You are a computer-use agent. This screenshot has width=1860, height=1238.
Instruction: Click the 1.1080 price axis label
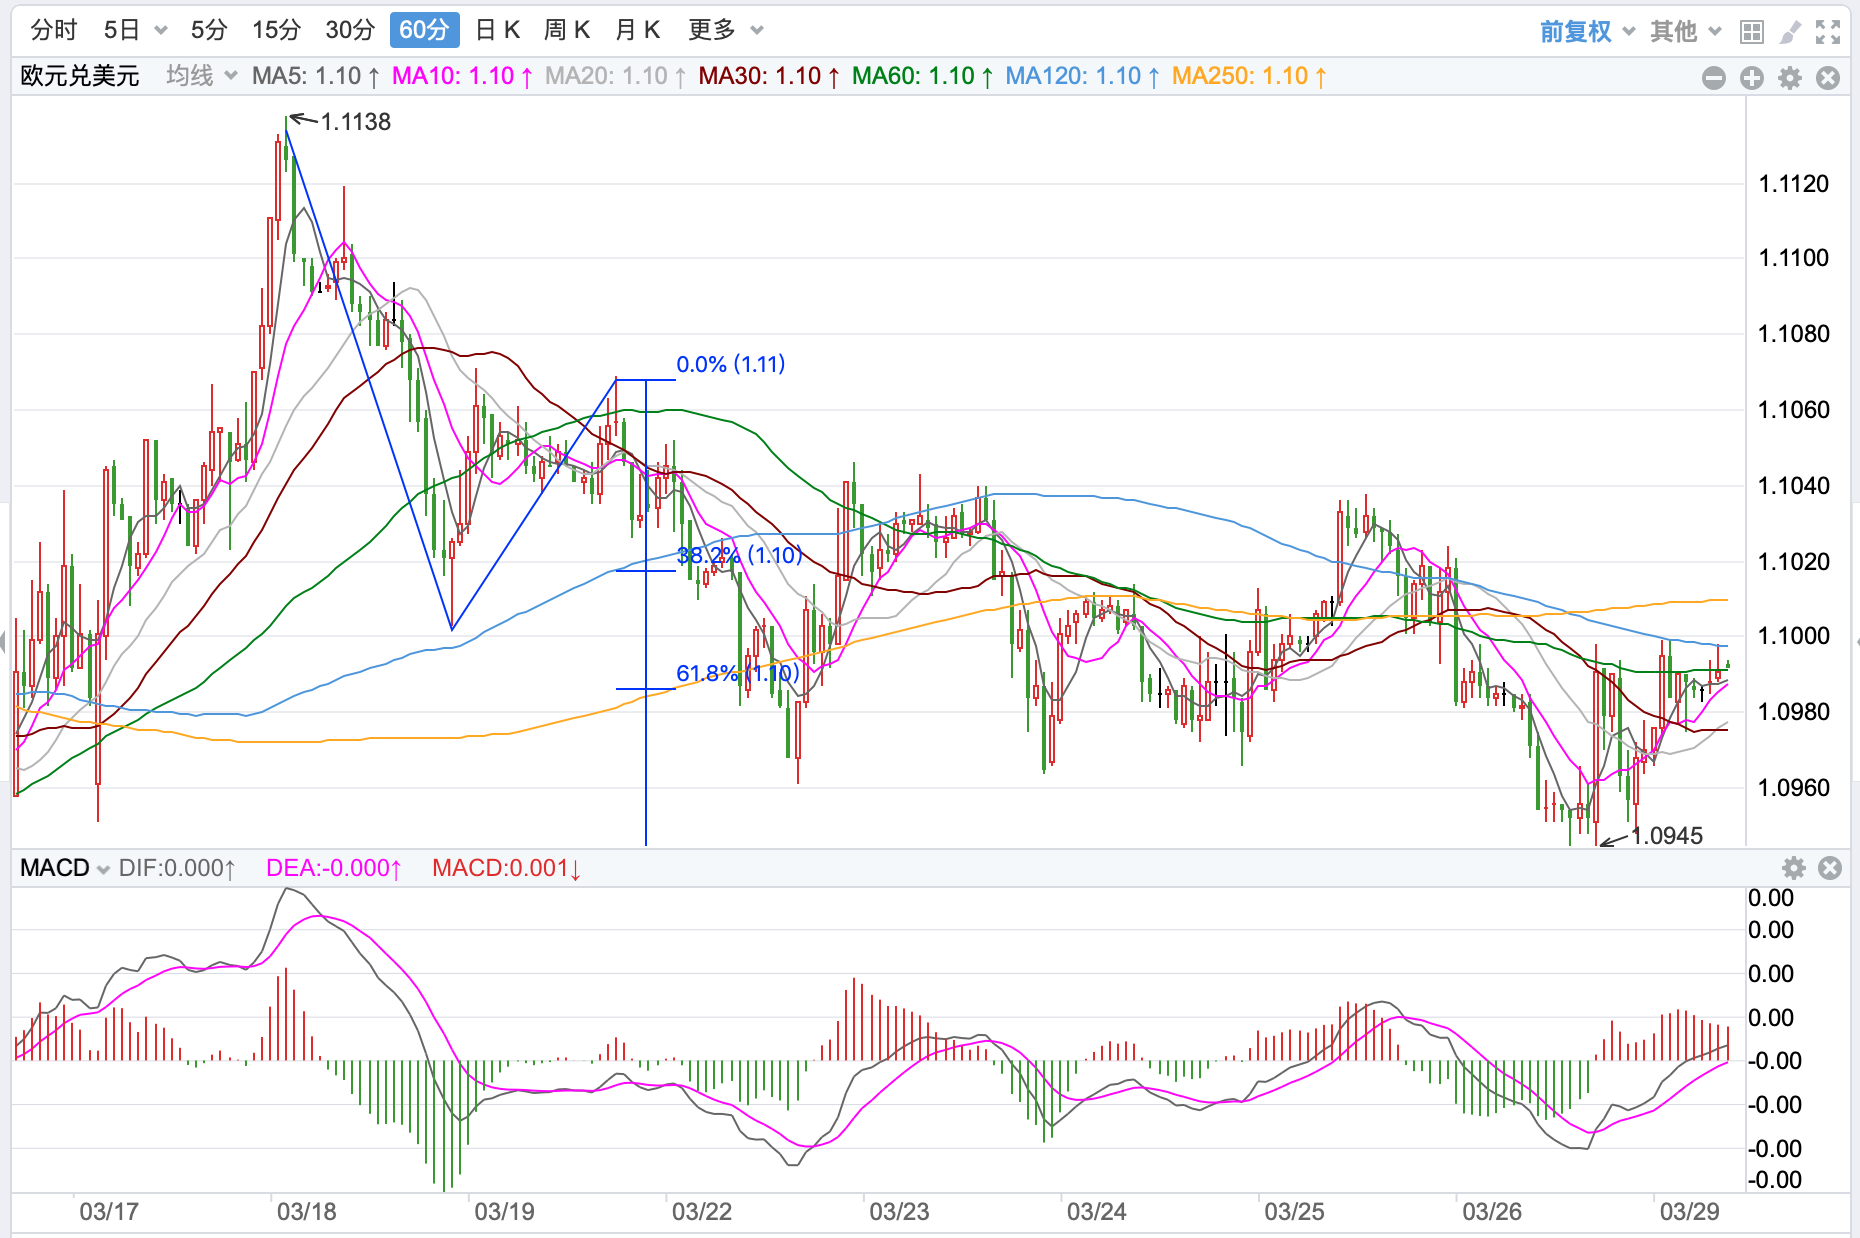(x=1794, y=334)
